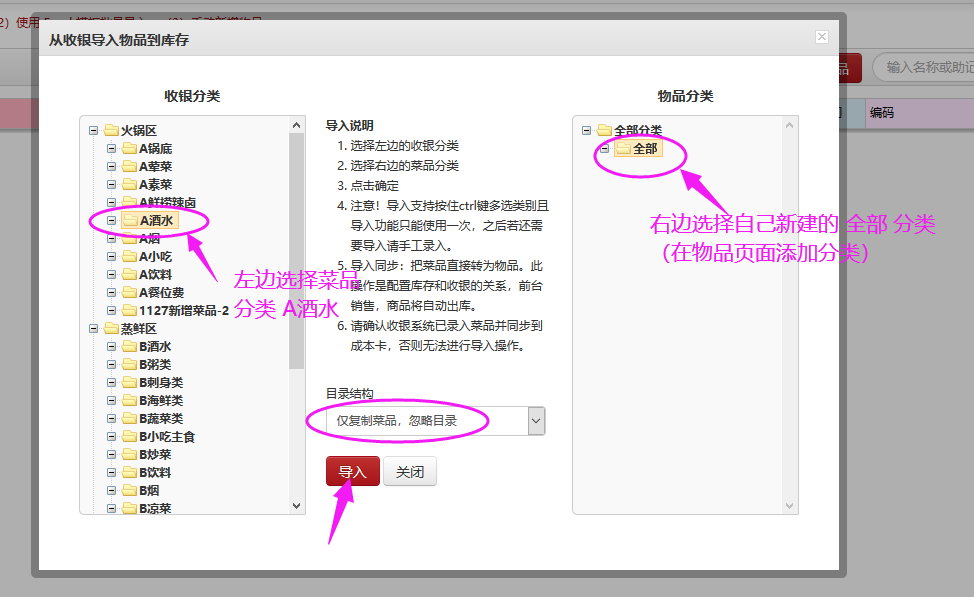Click the 编码 column header behind dialog

[x=919, y=112]
